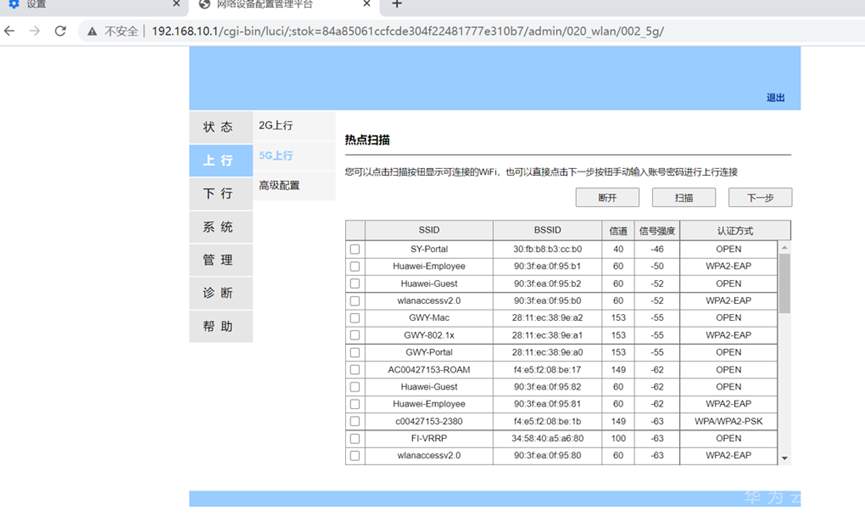865x522 pixels.
Task: Check the box for FI-VRRP
Action: click(x=355, y=439)
